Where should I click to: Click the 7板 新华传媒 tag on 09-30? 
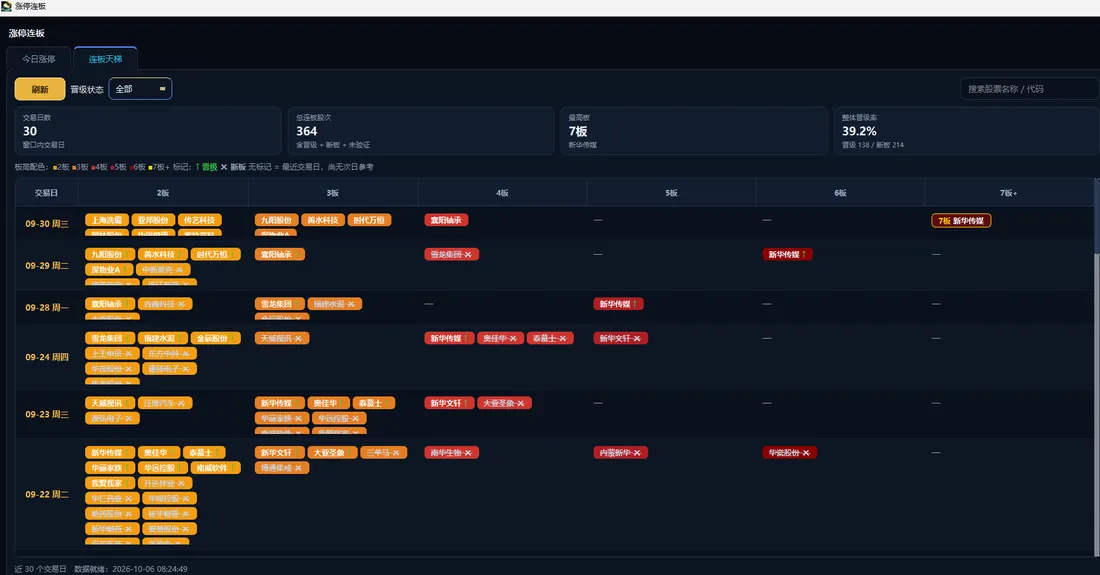961,221
